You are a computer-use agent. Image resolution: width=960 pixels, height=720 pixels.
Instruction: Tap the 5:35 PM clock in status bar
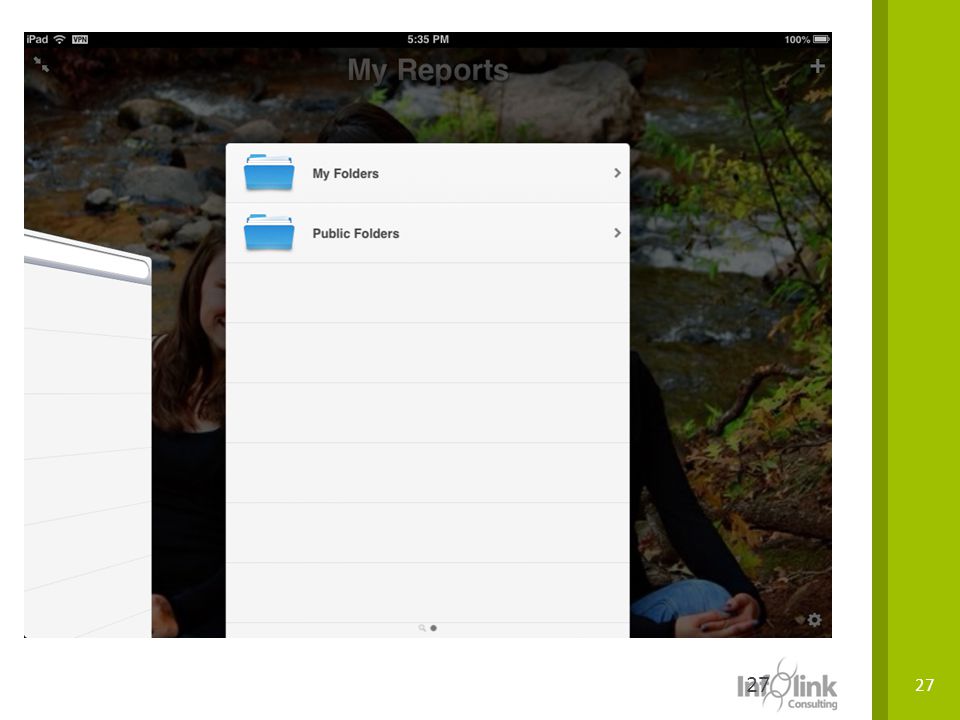click(x=428, y=39)
